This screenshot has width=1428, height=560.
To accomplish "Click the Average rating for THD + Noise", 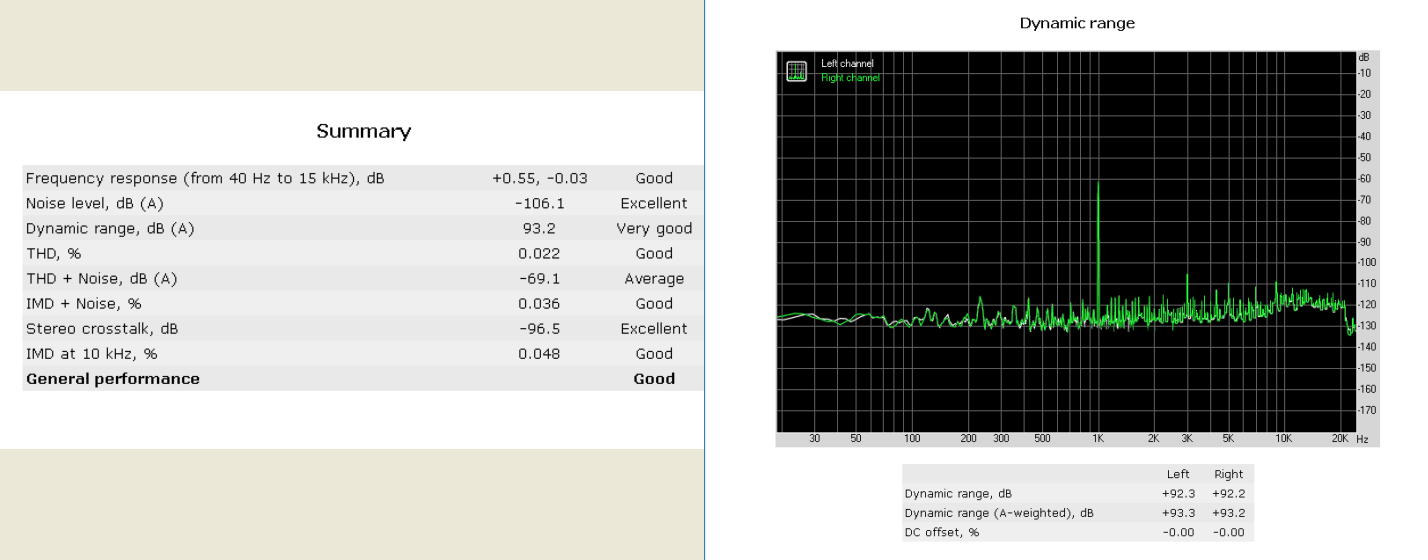I will [x=654, y=279].
